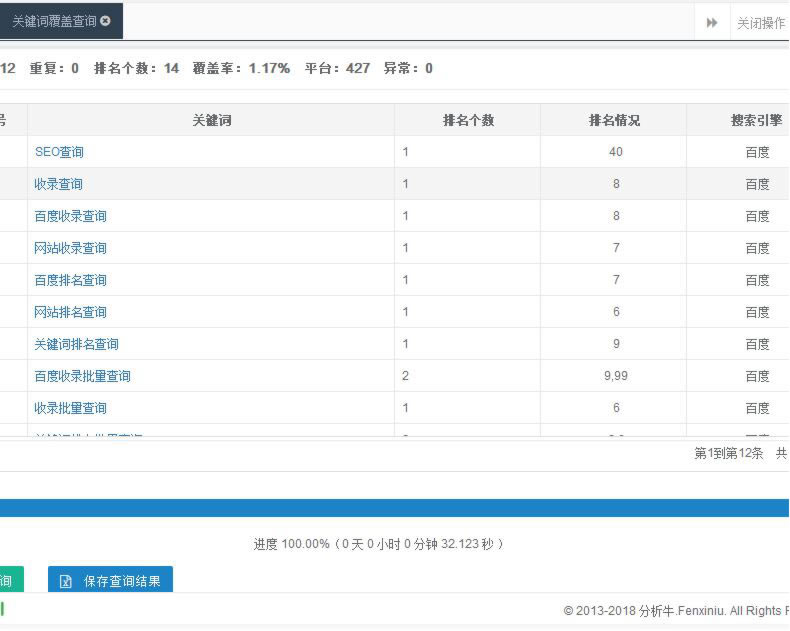Sort by the 关键词 column header
This screenshot has width=790, height=631.
pos(211,120)
